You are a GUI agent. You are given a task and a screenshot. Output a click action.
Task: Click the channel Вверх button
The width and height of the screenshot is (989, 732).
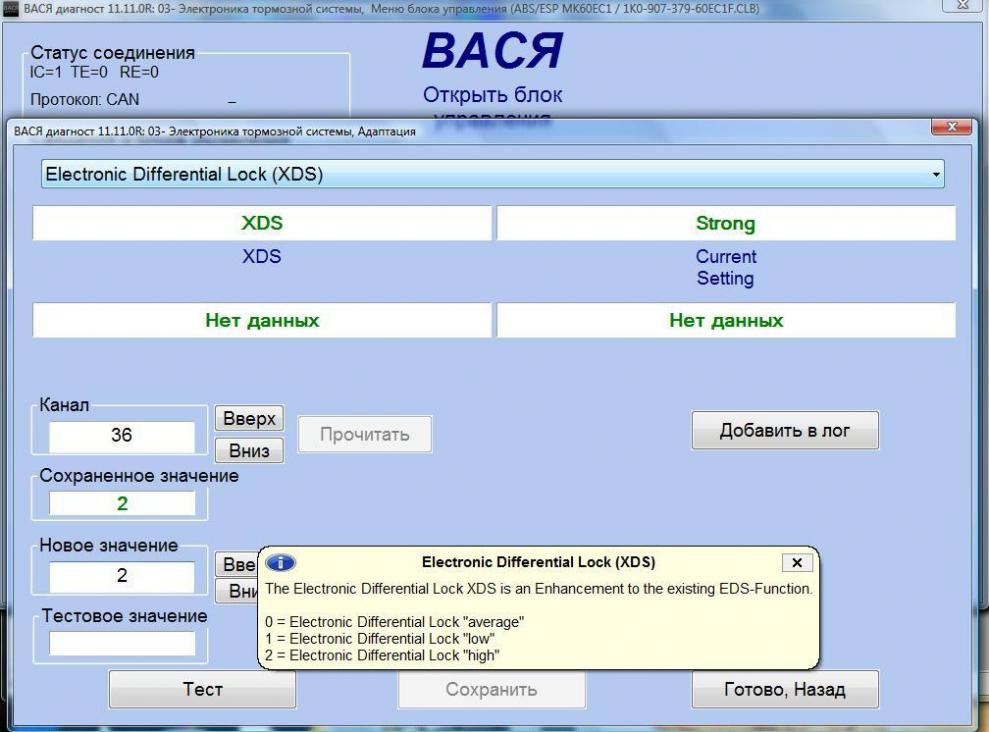coord(249,418)
